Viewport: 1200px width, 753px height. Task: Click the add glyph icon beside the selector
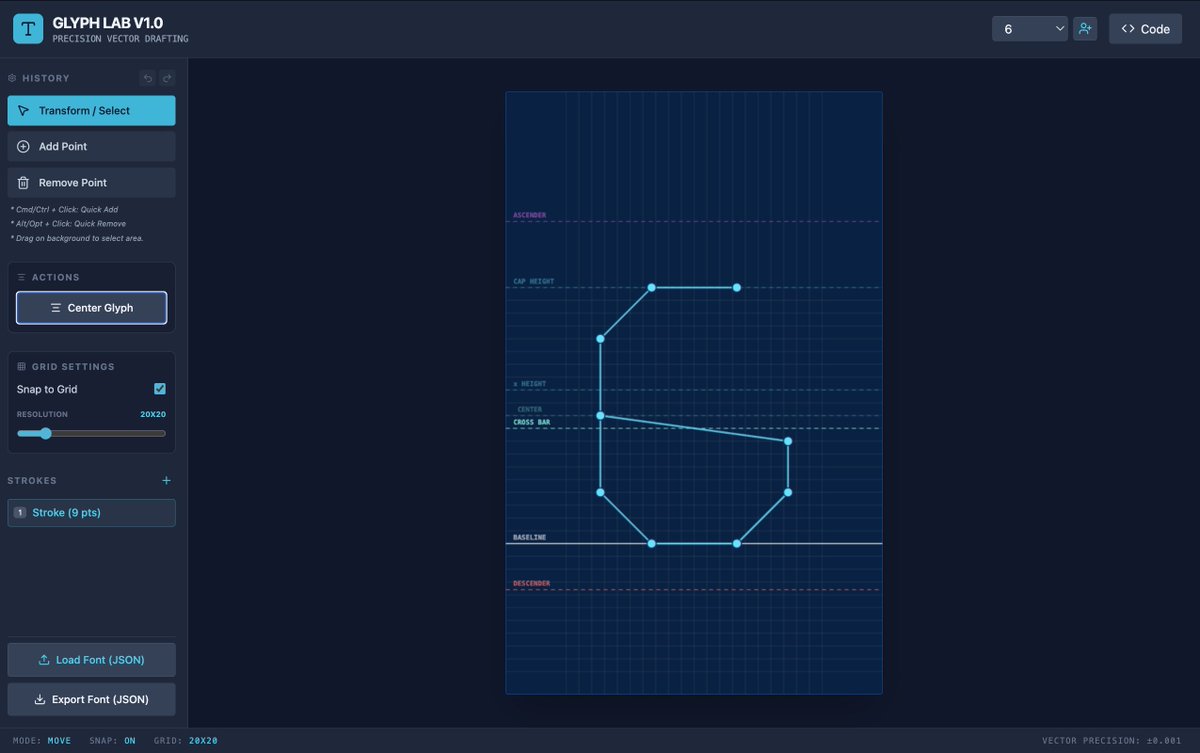point(1085,29)
